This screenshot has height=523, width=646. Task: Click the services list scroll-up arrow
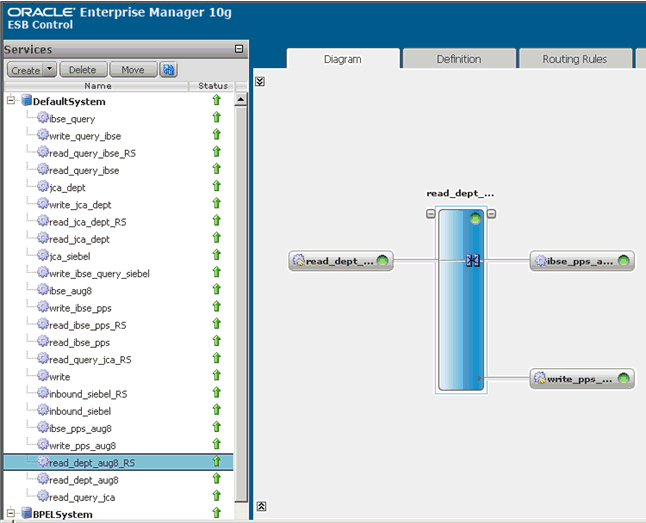coord(241,100)
